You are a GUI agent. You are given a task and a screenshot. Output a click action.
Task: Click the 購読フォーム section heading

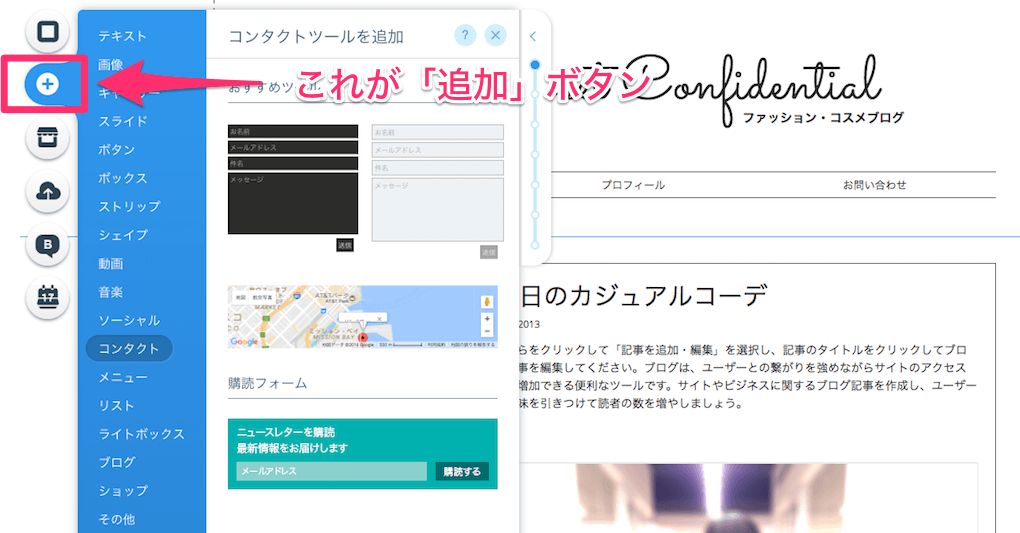click(x=267, y=383)
